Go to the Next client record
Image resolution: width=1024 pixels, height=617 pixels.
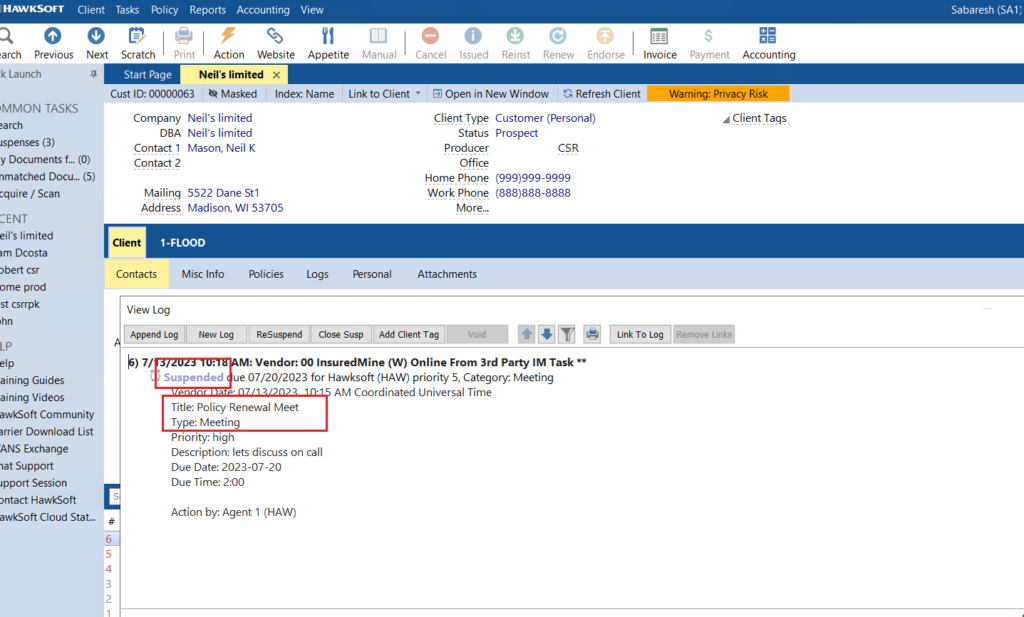pos(97,43)
